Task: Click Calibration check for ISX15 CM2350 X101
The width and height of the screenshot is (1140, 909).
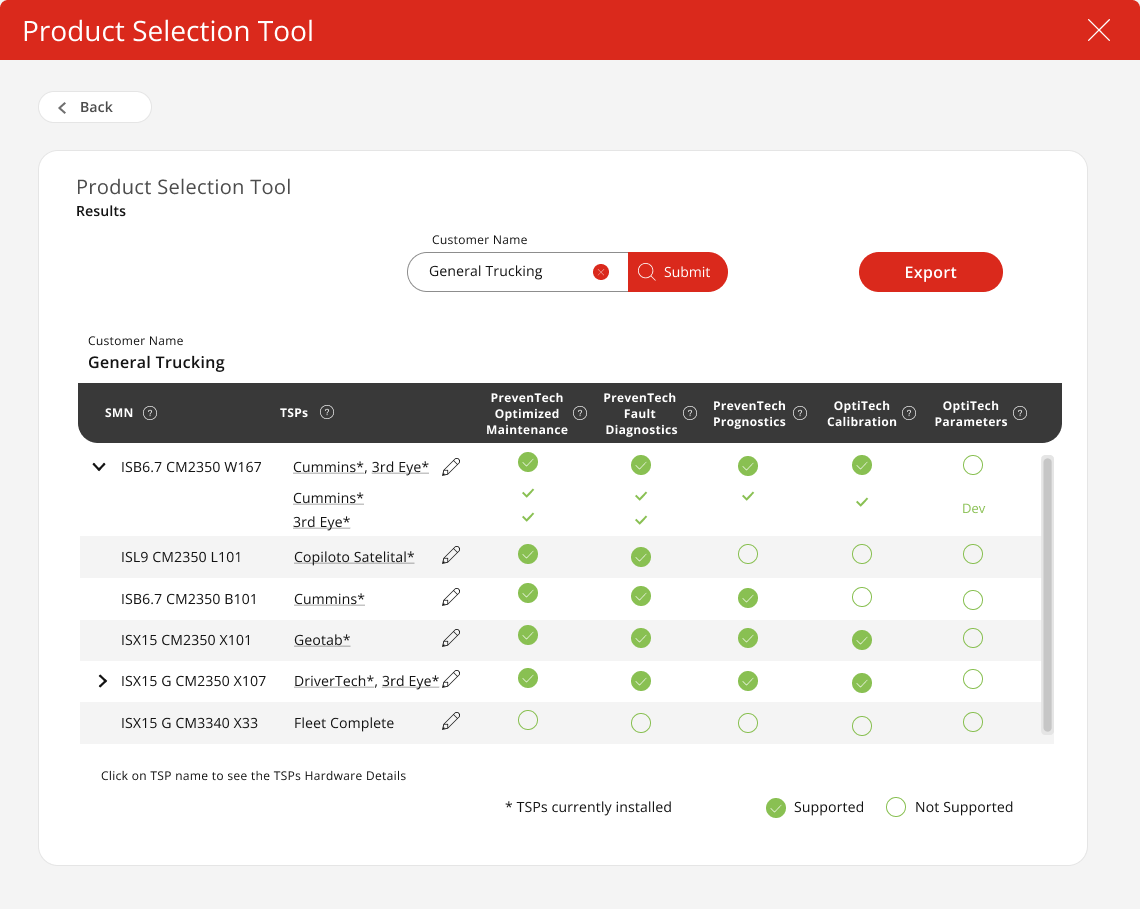Action: pos(862,640)
